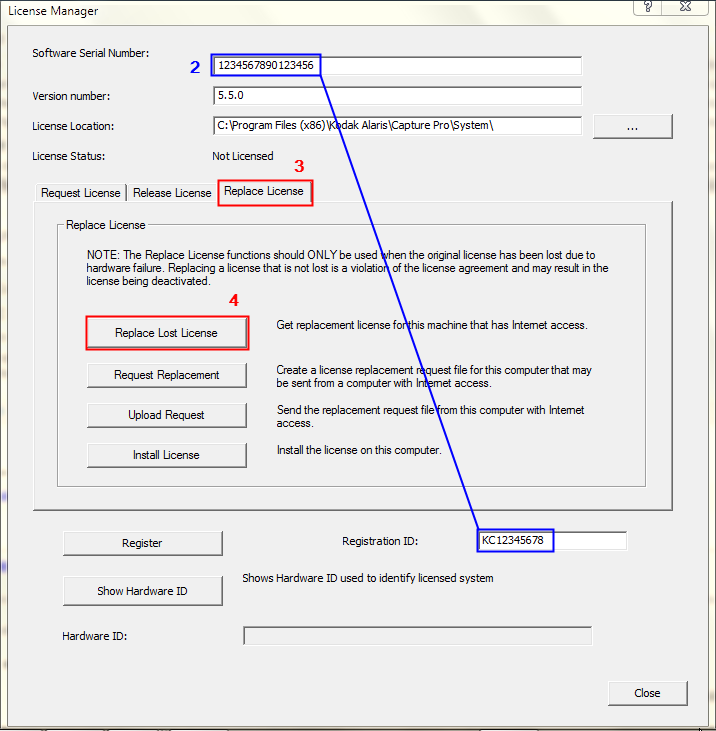The width and height of the screenshot is (716, 731).
Task: Click the License Manager title bar
Action: pos(300,10)
